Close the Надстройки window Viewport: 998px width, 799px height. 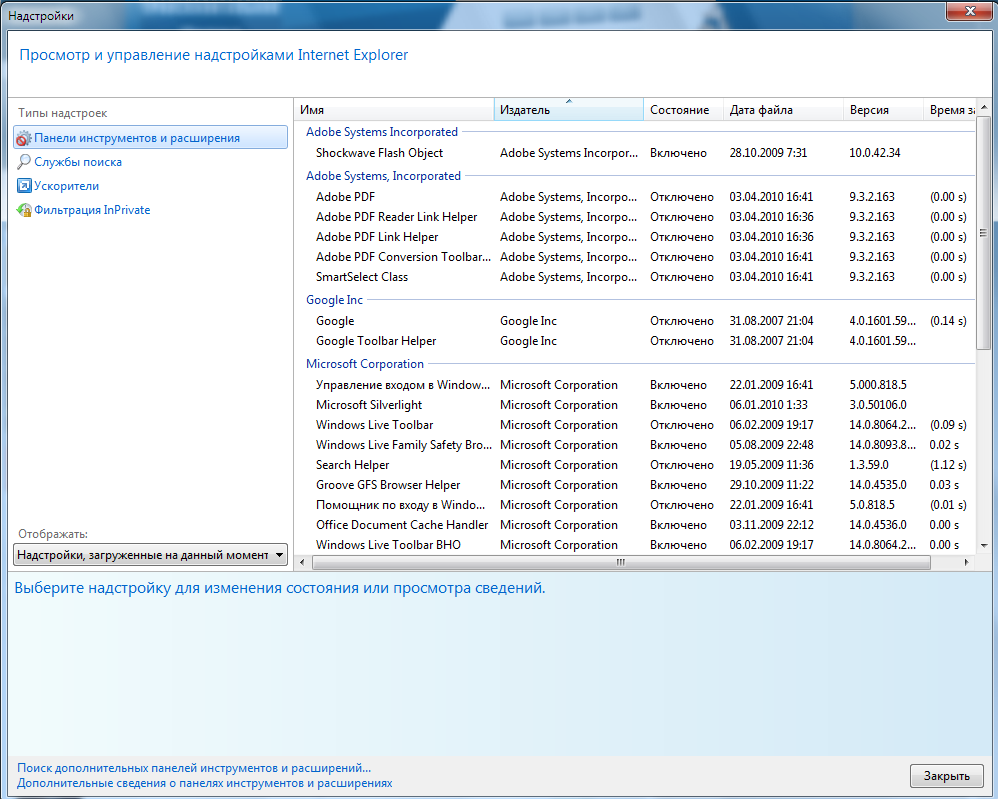coord(969,11)
